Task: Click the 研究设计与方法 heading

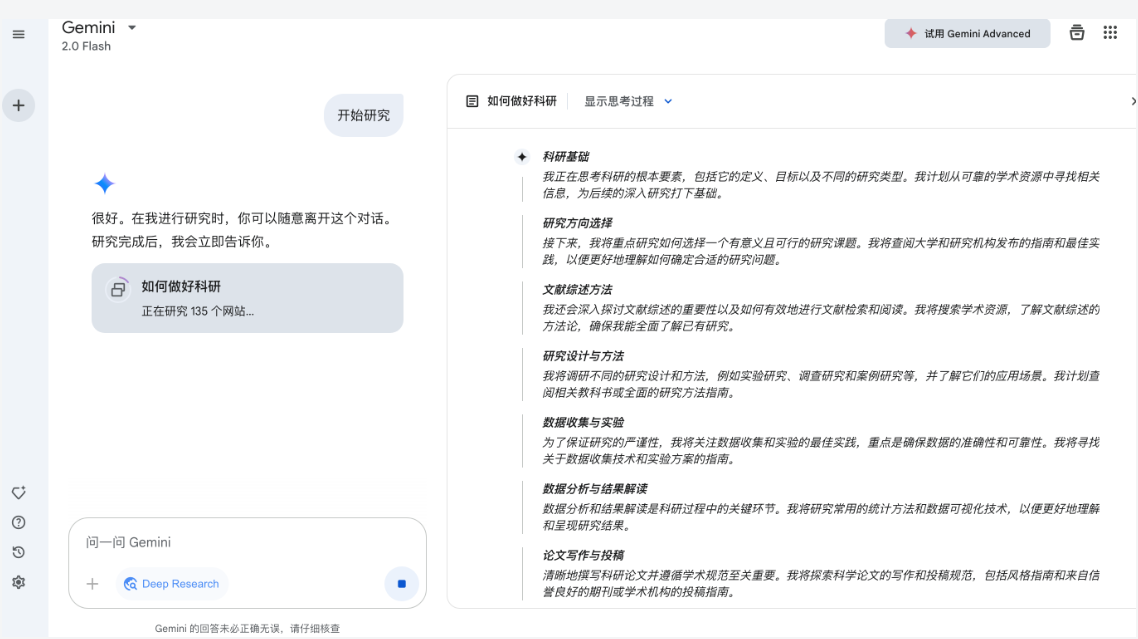Action: pos(584,356)
